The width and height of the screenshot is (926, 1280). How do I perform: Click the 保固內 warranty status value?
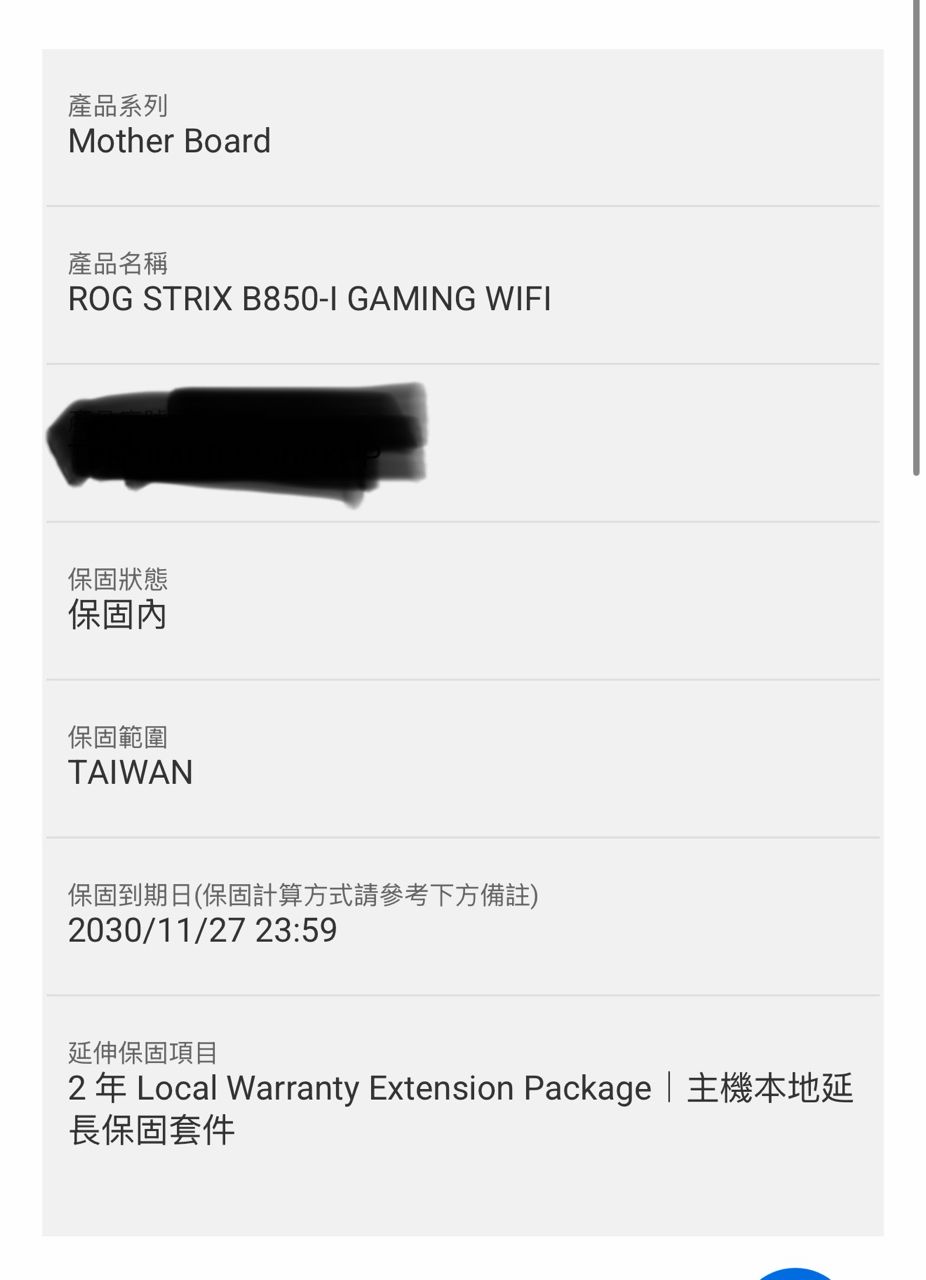click(x=117, y=614)
